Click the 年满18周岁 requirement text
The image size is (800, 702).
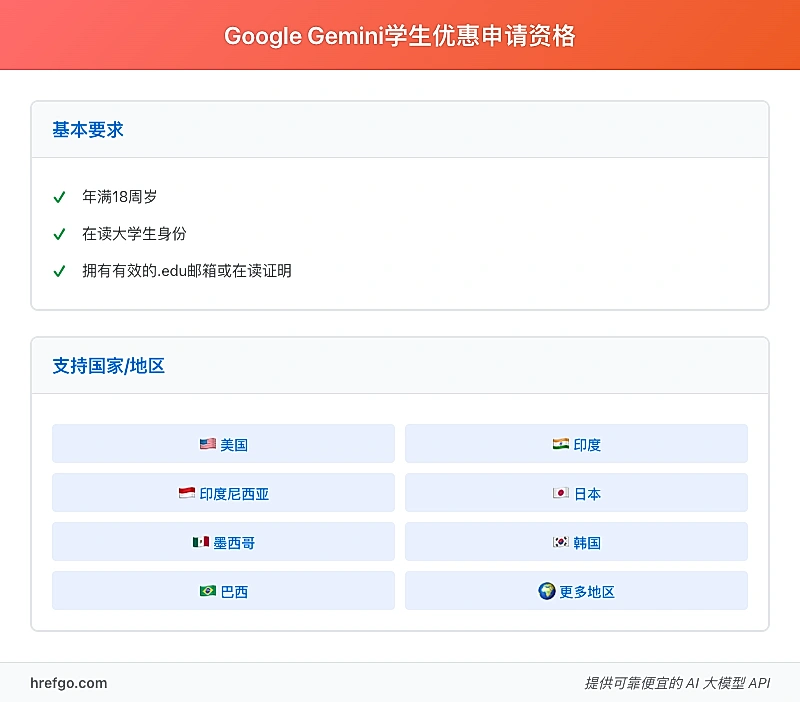pos(120,196)
